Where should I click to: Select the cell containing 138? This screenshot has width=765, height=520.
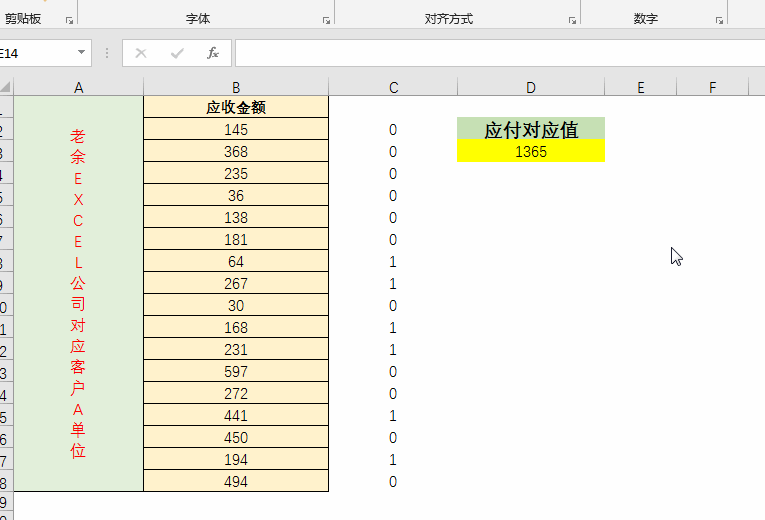coord(236,217)
